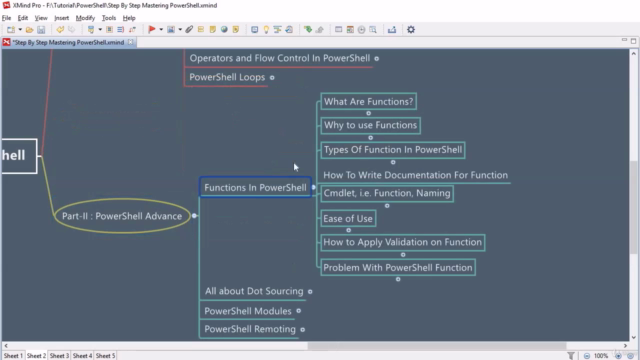The width and height of the screenshot is (640, 360).
Task: Collapse the Part-II PowerShell Advance branch
Action: (x=194, y=216)
